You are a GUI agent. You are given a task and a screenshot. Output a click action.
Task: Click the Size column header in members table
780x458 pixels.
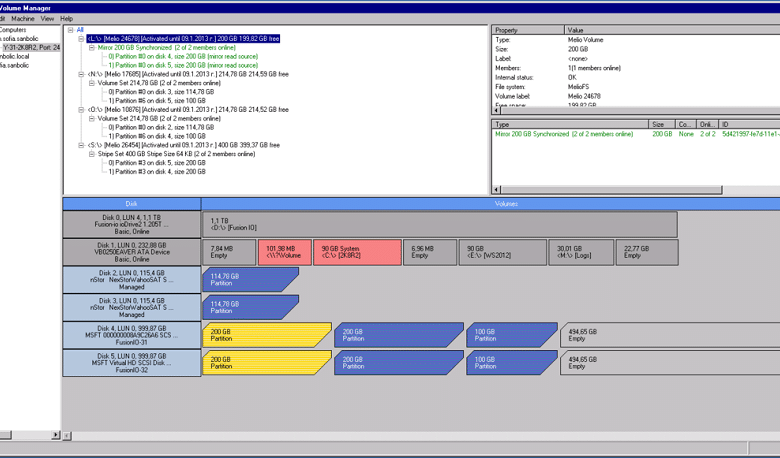tap(662, 124)
